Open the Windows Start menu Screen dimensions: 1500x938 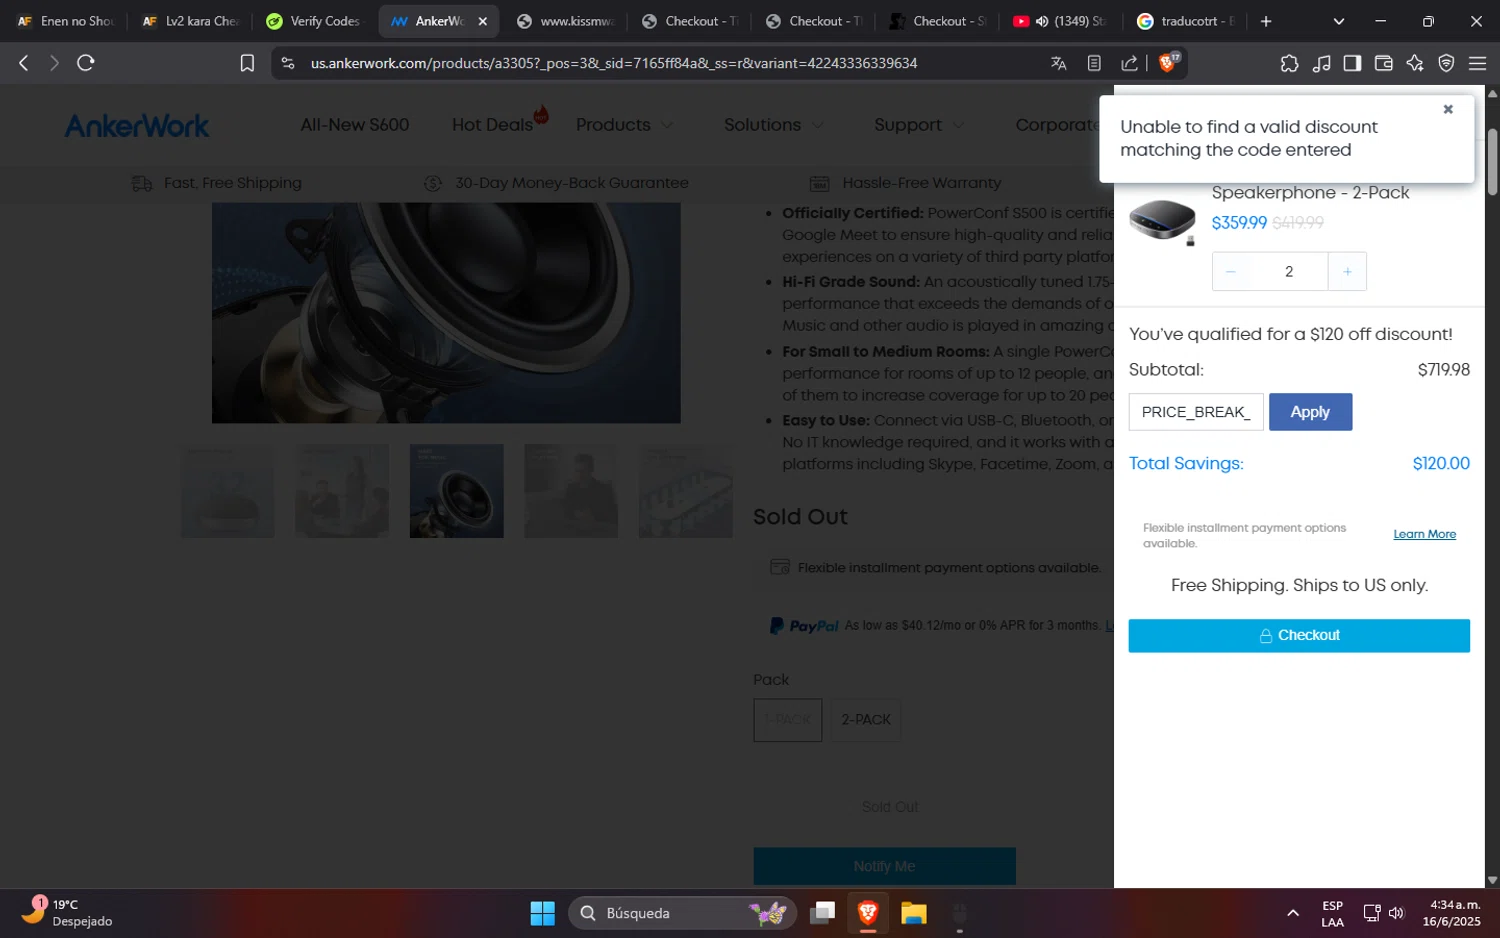pyautogui.click(x=542, y=913)
